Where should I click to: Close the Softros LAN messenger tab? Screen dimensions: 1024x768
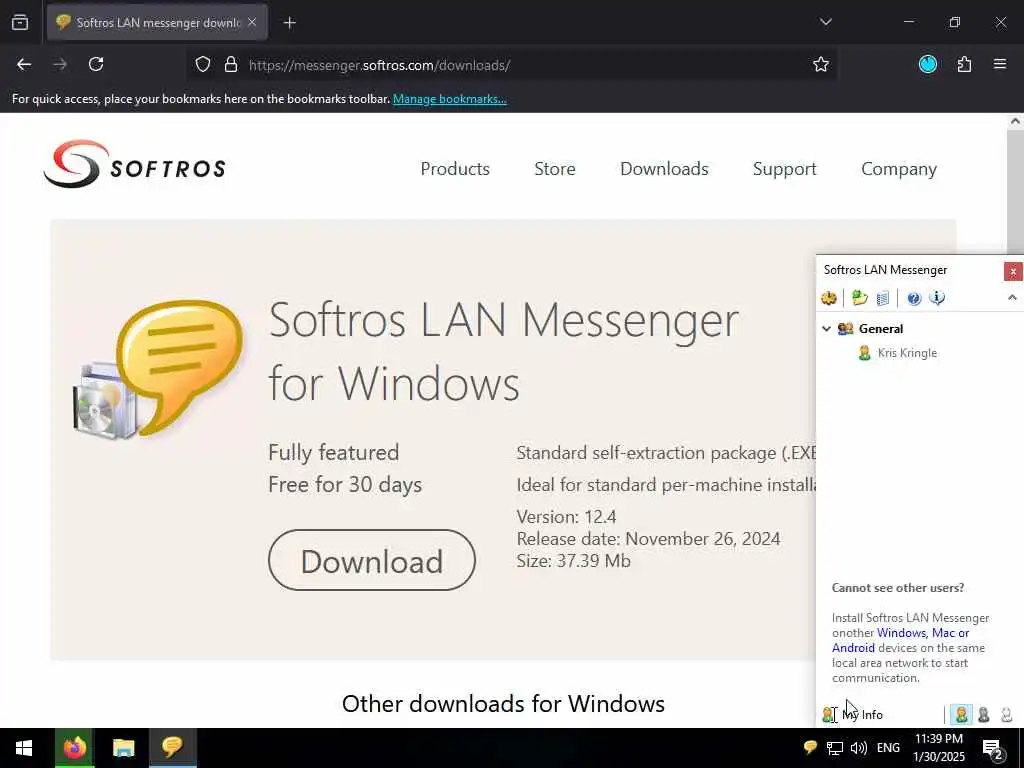[x=252, y=22]
